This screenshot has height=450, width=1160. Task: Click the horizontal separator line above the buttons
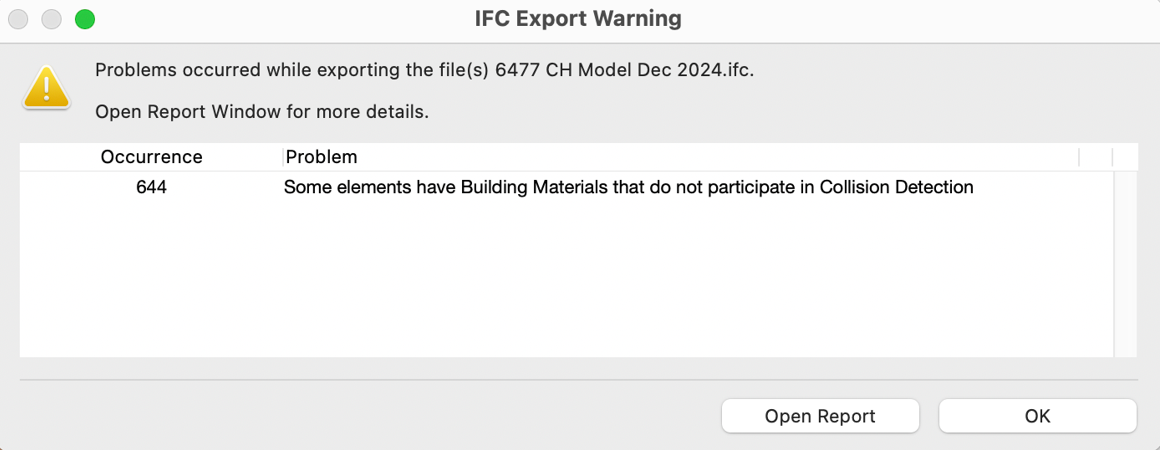click(579, 380)
